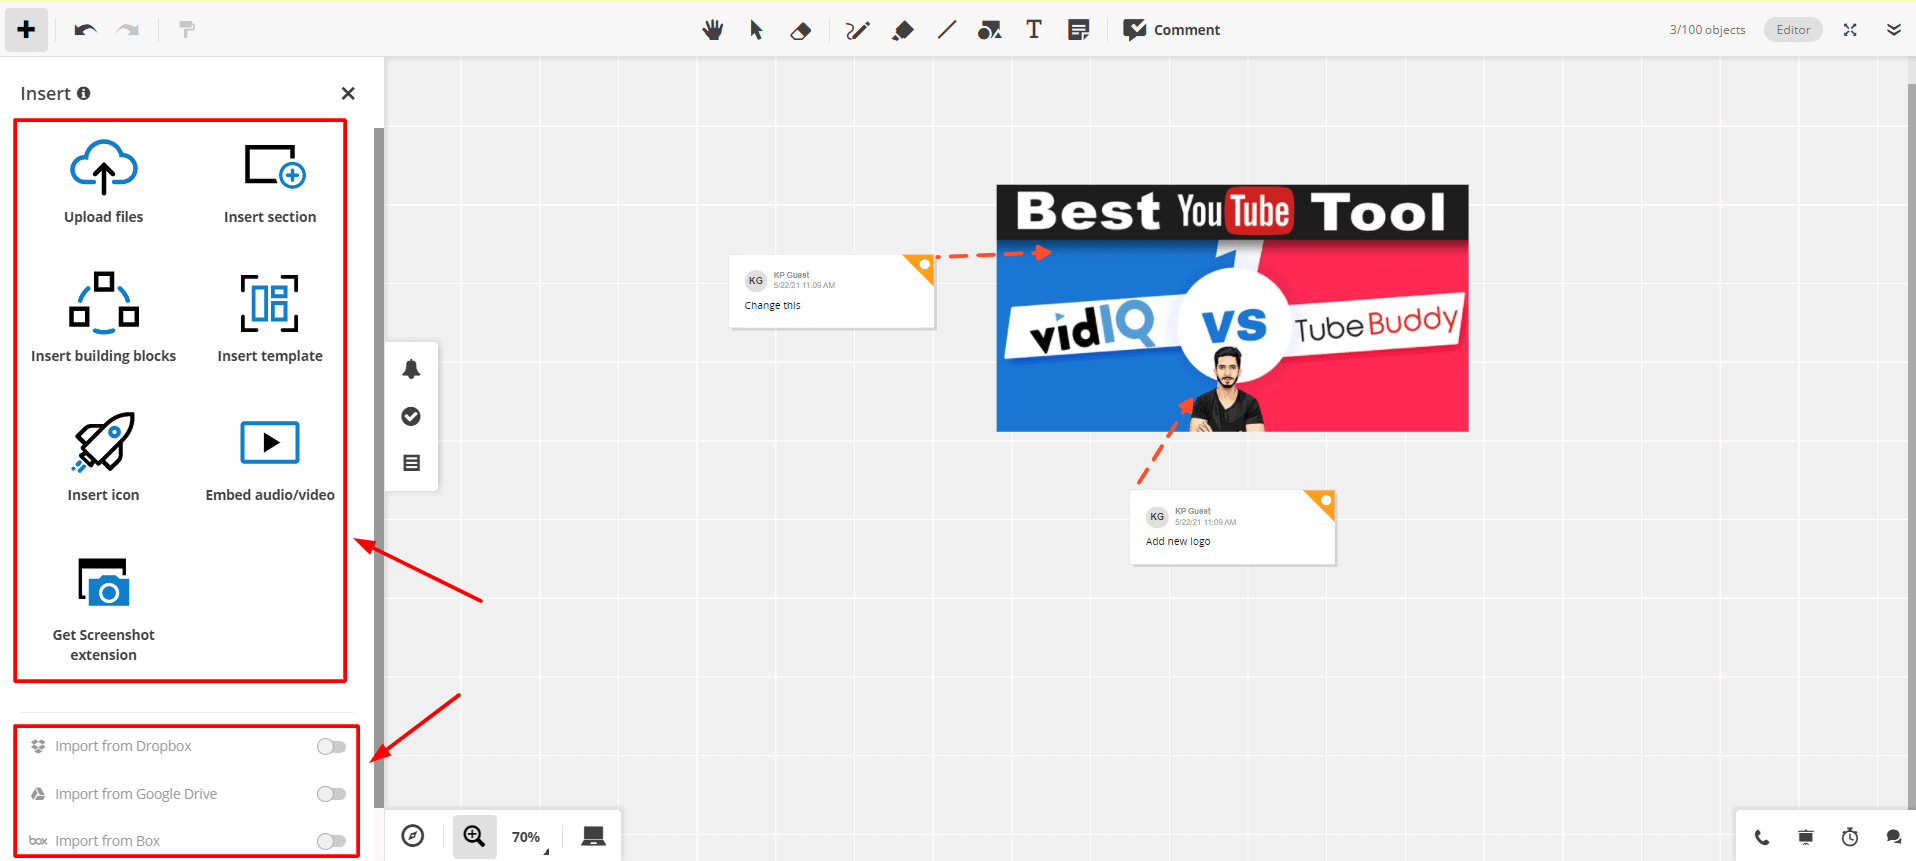Expand the top-right double chevron menu
The image size is (1916, 861).
point(1893,30)
